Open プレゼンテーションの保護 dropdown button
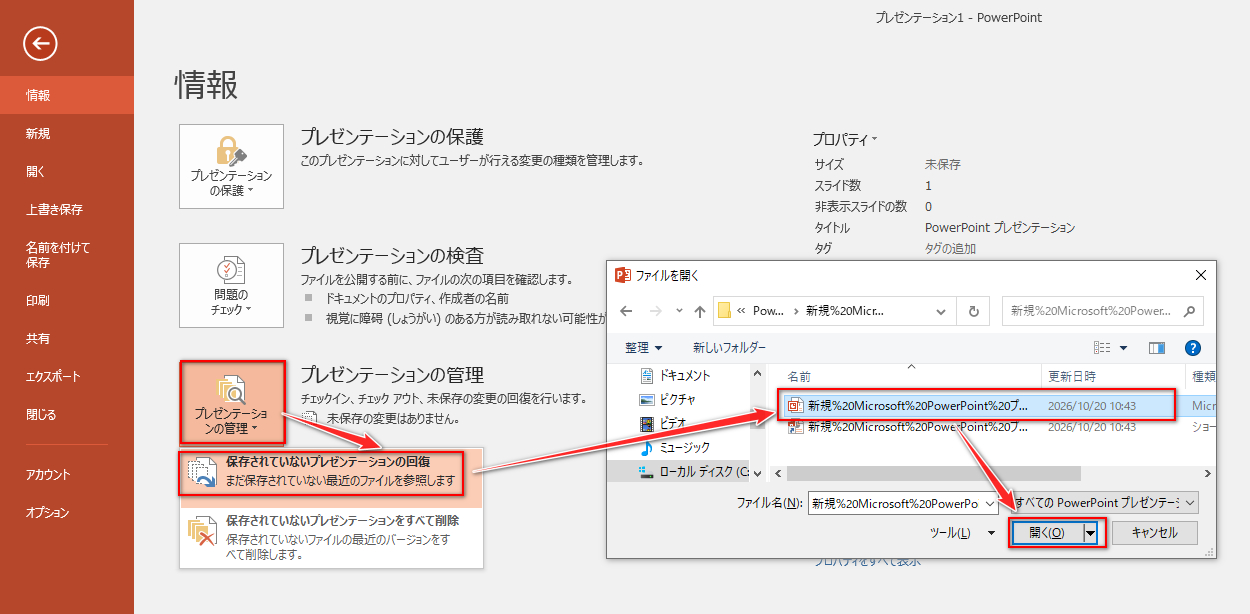The image size is (1250, 614). (231, 166)
